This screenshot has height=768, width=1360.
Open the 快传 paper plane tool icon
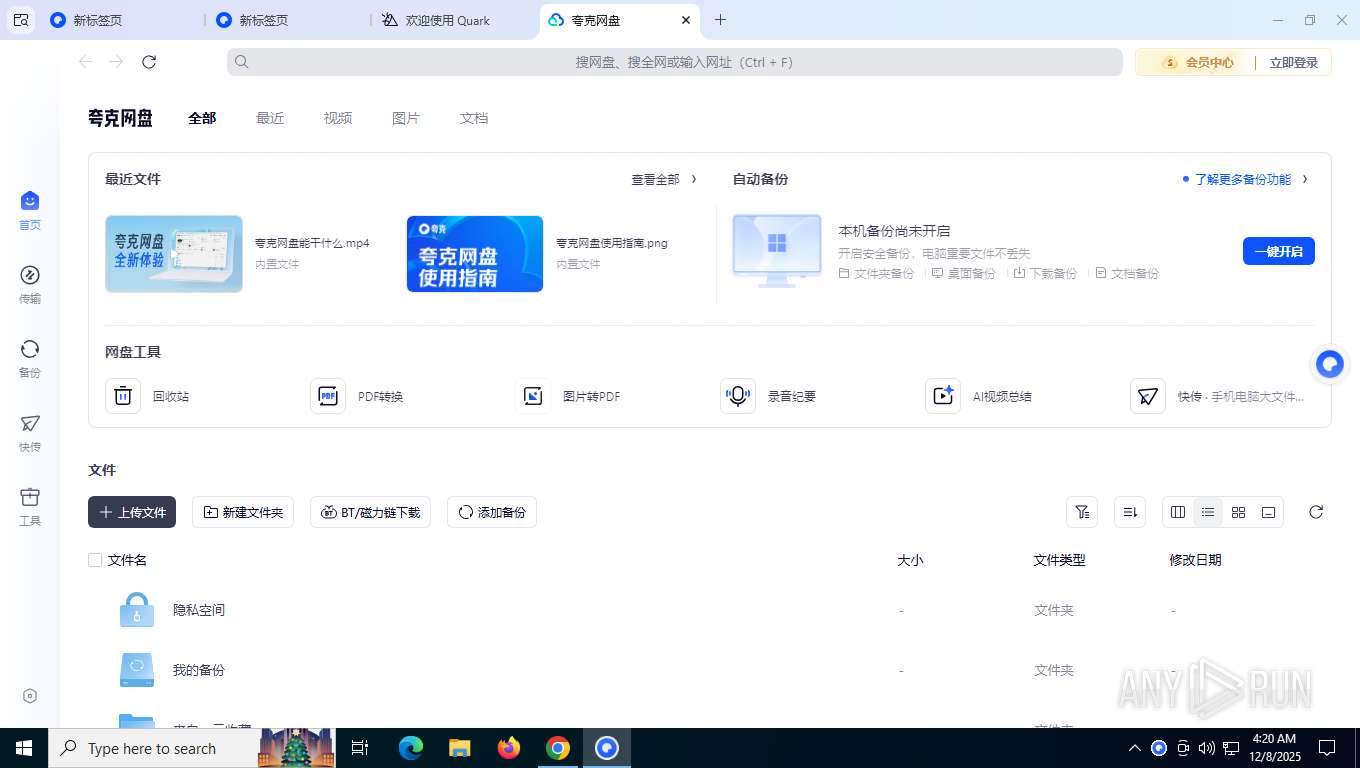[1148, 396]
